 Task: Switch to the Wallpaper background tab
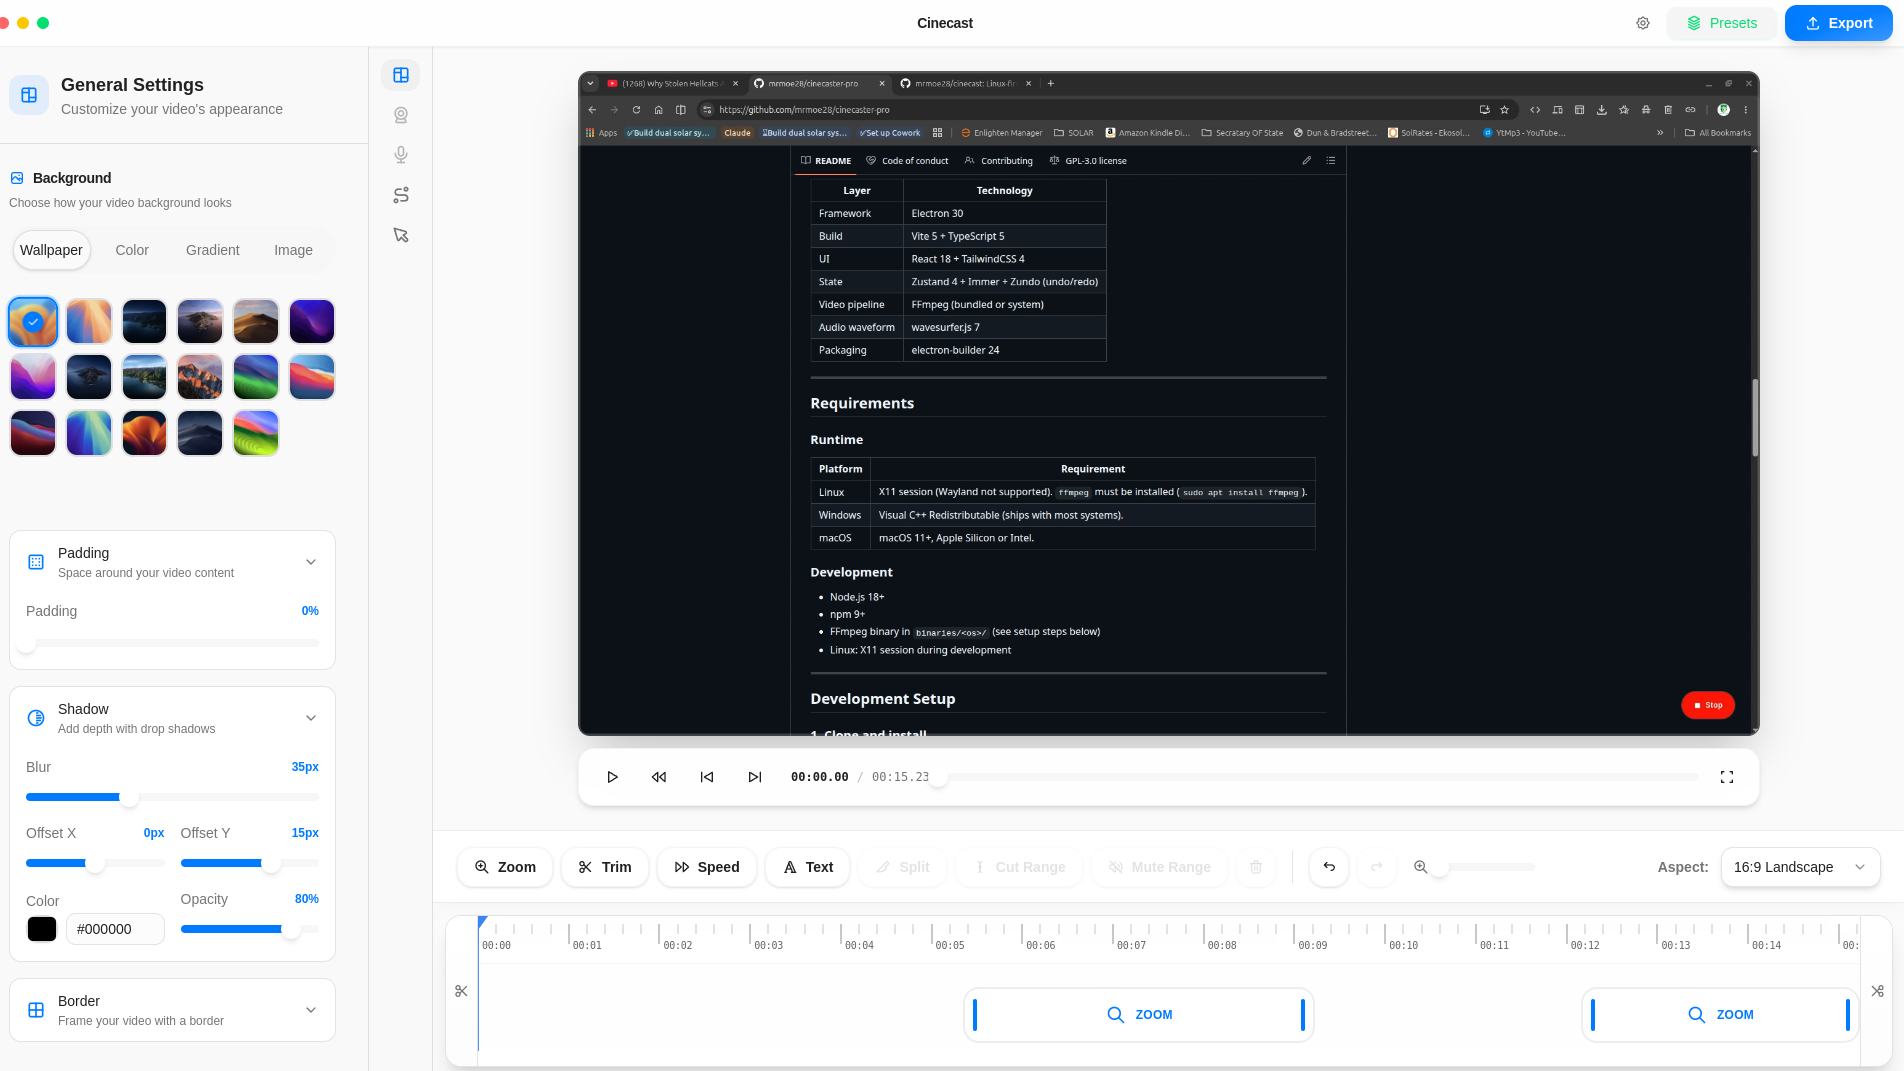[x=52, y=250]
